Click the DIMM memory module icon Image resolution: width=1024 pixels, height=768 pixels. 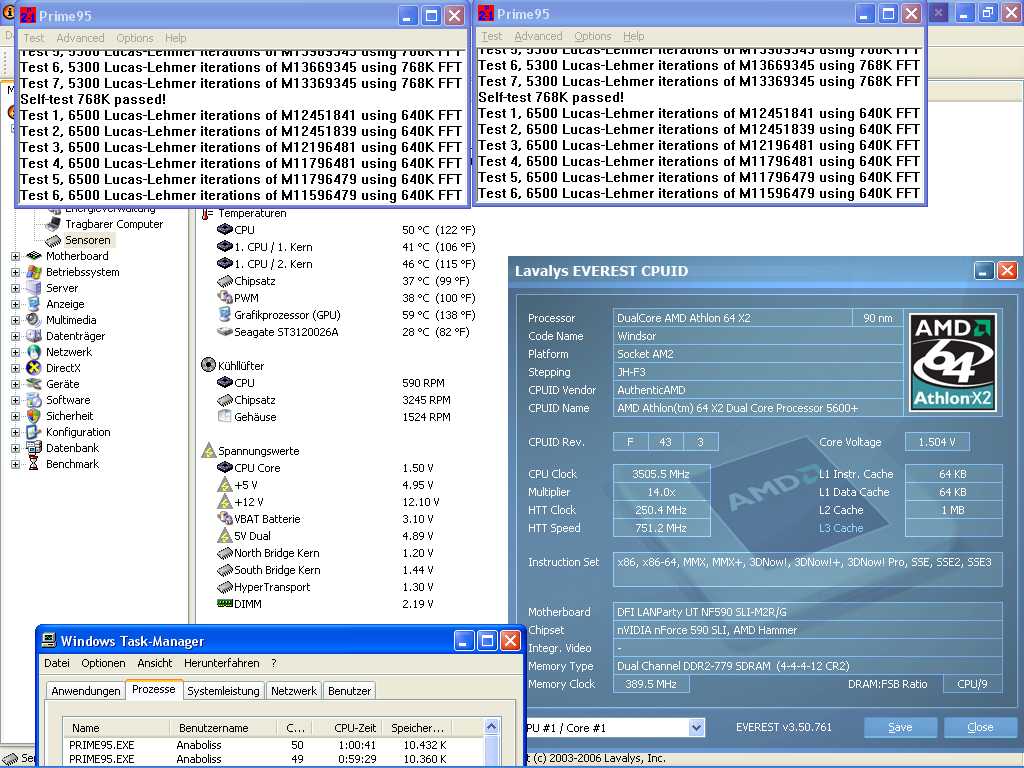(x=225, y=603)
